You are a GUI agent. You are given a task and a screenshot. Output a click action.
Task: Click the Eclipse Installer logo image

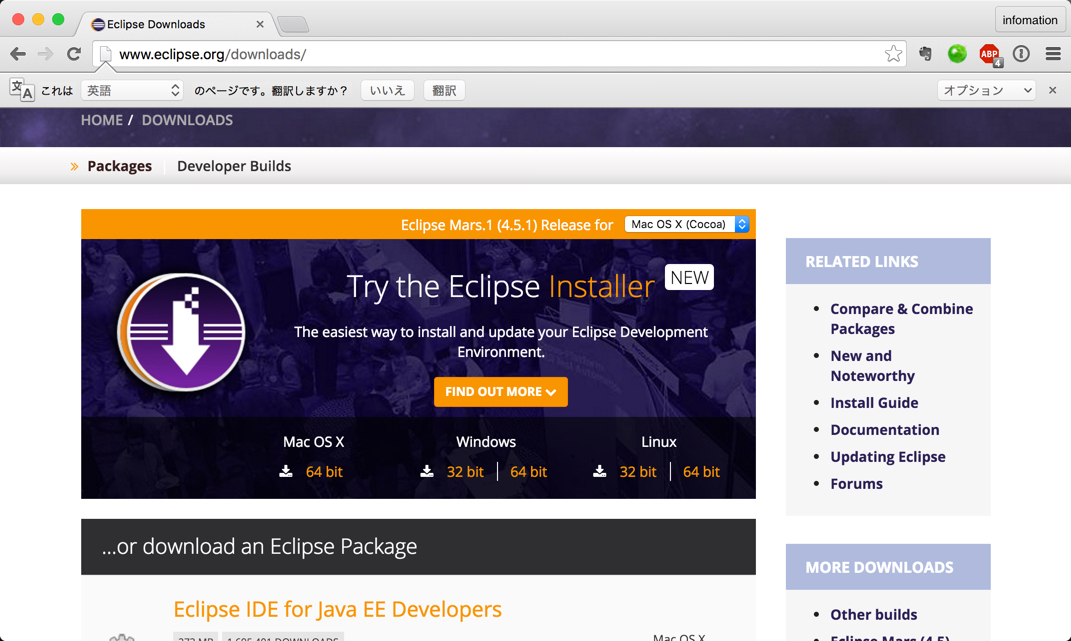181,332
